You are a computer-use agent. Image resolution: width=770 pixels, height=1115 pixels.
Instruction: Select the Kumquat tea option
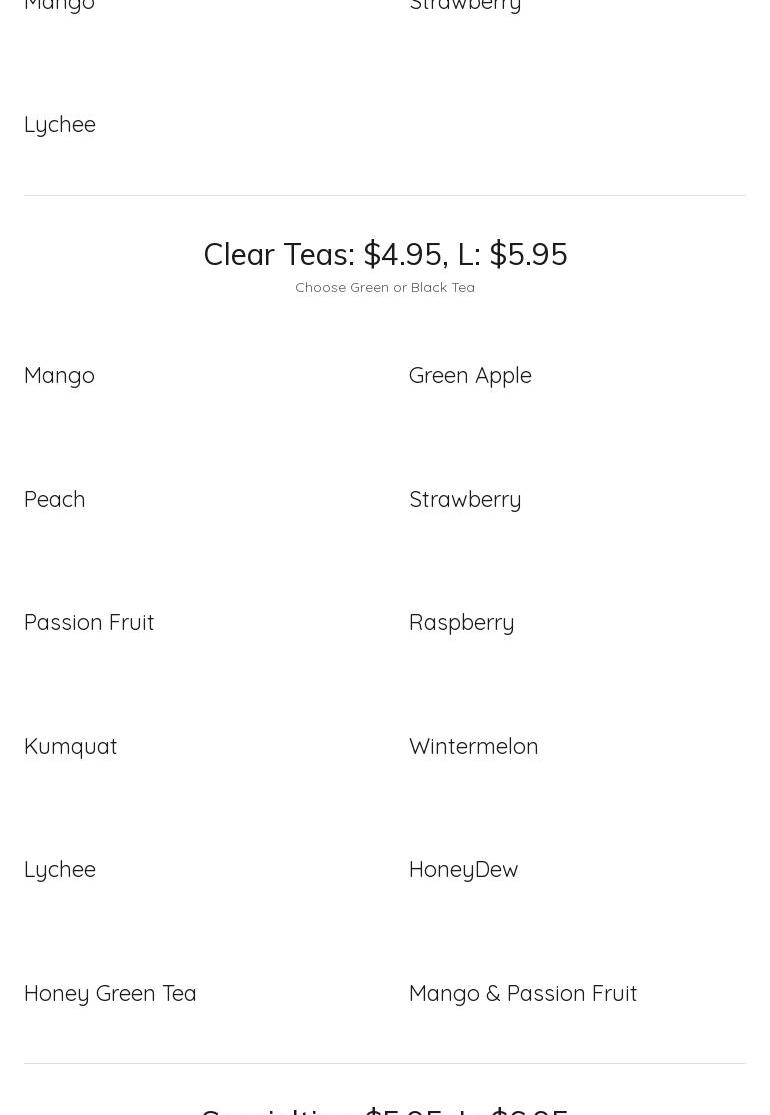pos(70,747)
